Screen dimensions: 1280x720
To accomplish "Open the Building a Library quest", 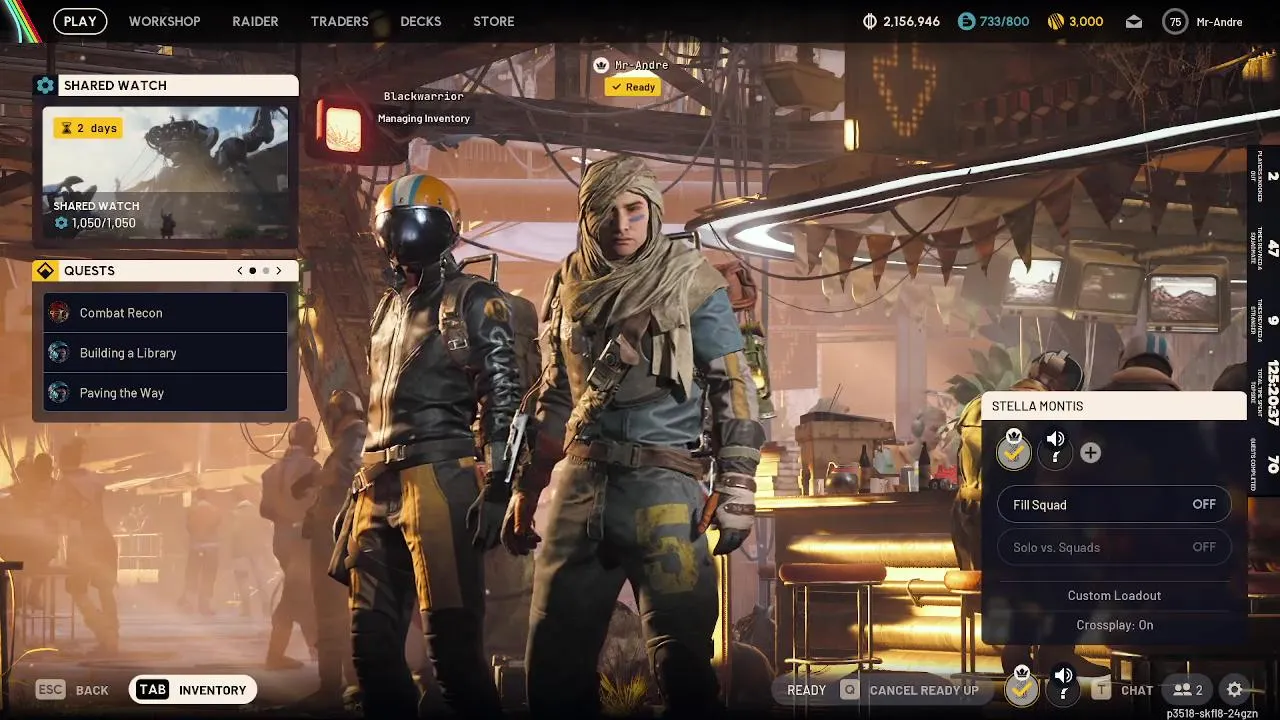I will [165, 352].
